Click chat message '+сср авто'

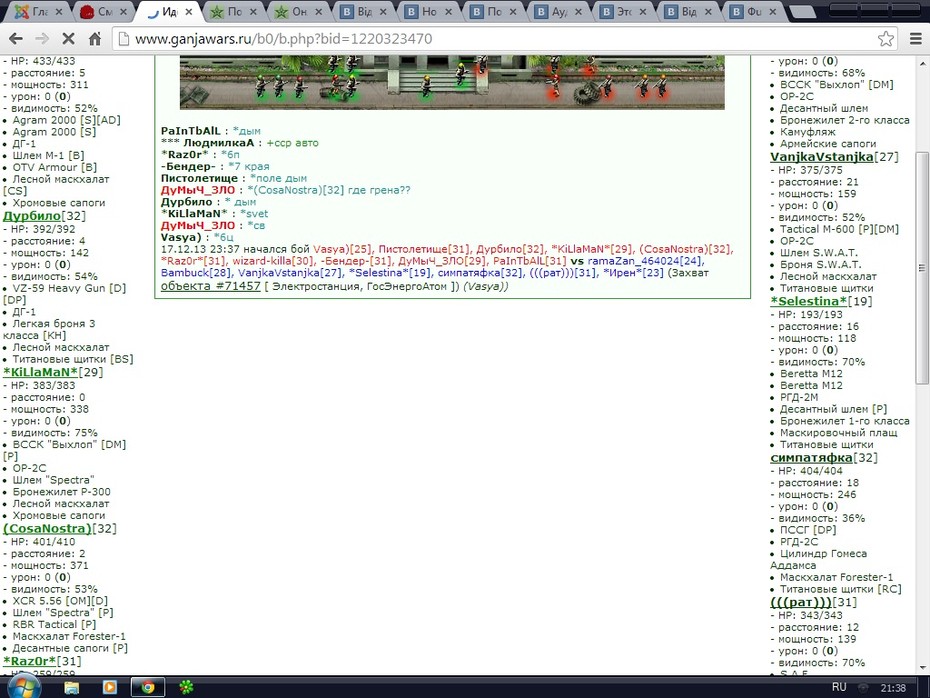tap(292, 142)
